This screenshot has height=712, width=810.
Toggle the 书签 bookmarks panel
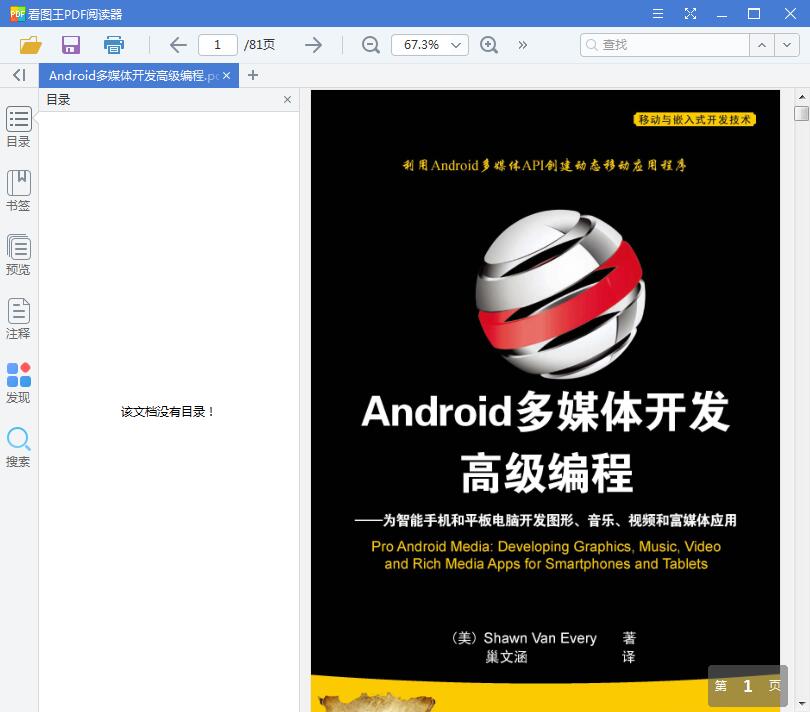(x=19, y=192)
